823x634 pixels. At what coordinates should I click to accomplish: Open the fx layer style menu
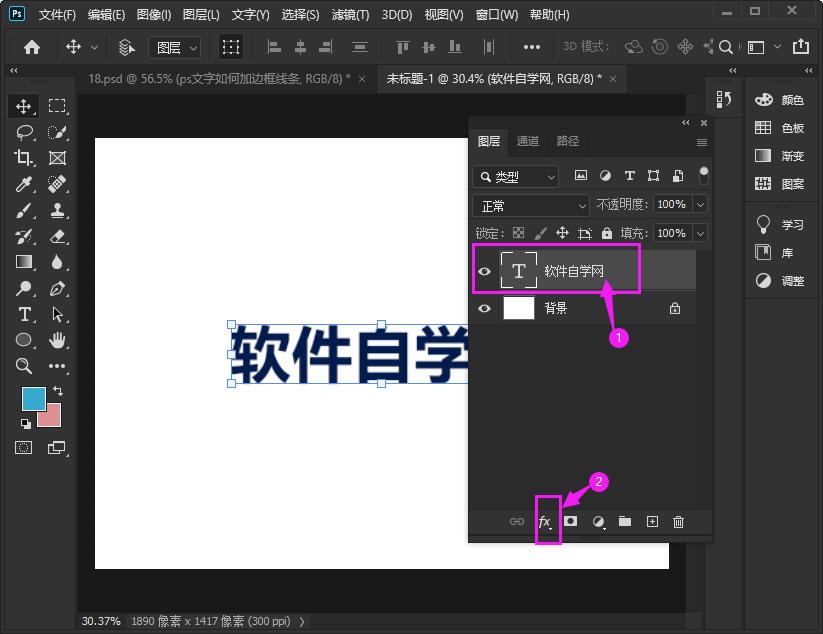click(544, 522)
